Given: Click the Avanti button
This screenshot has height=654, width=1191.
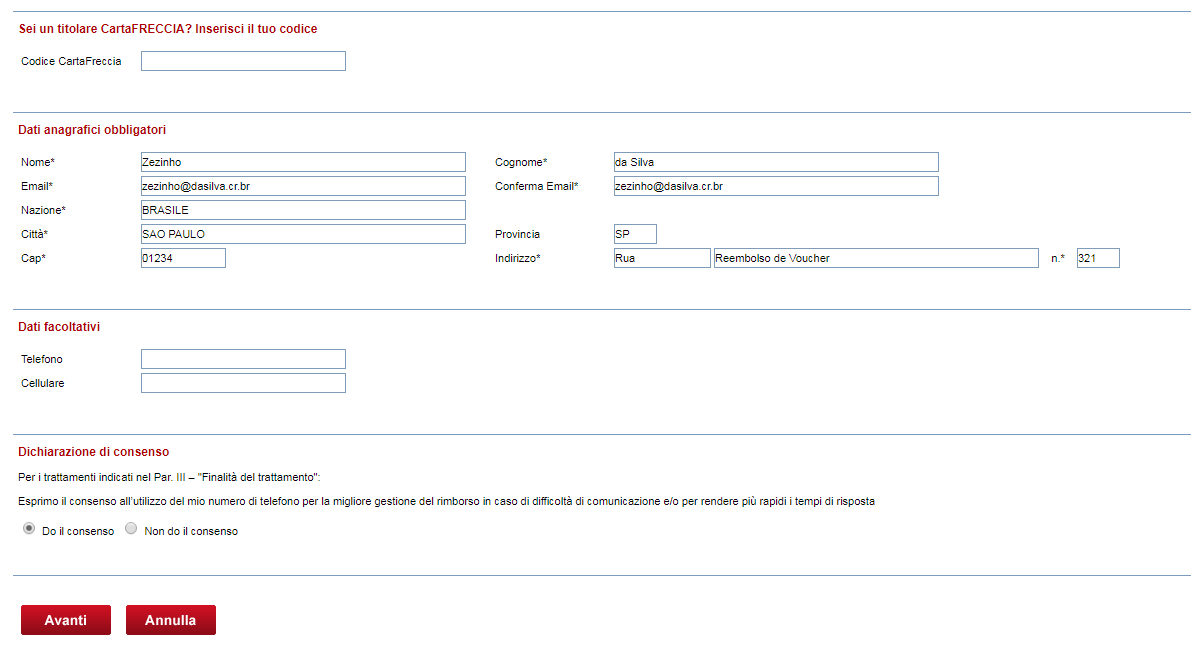Looking at the screenshot, I should pyautogui.click(x=66, y=620).
